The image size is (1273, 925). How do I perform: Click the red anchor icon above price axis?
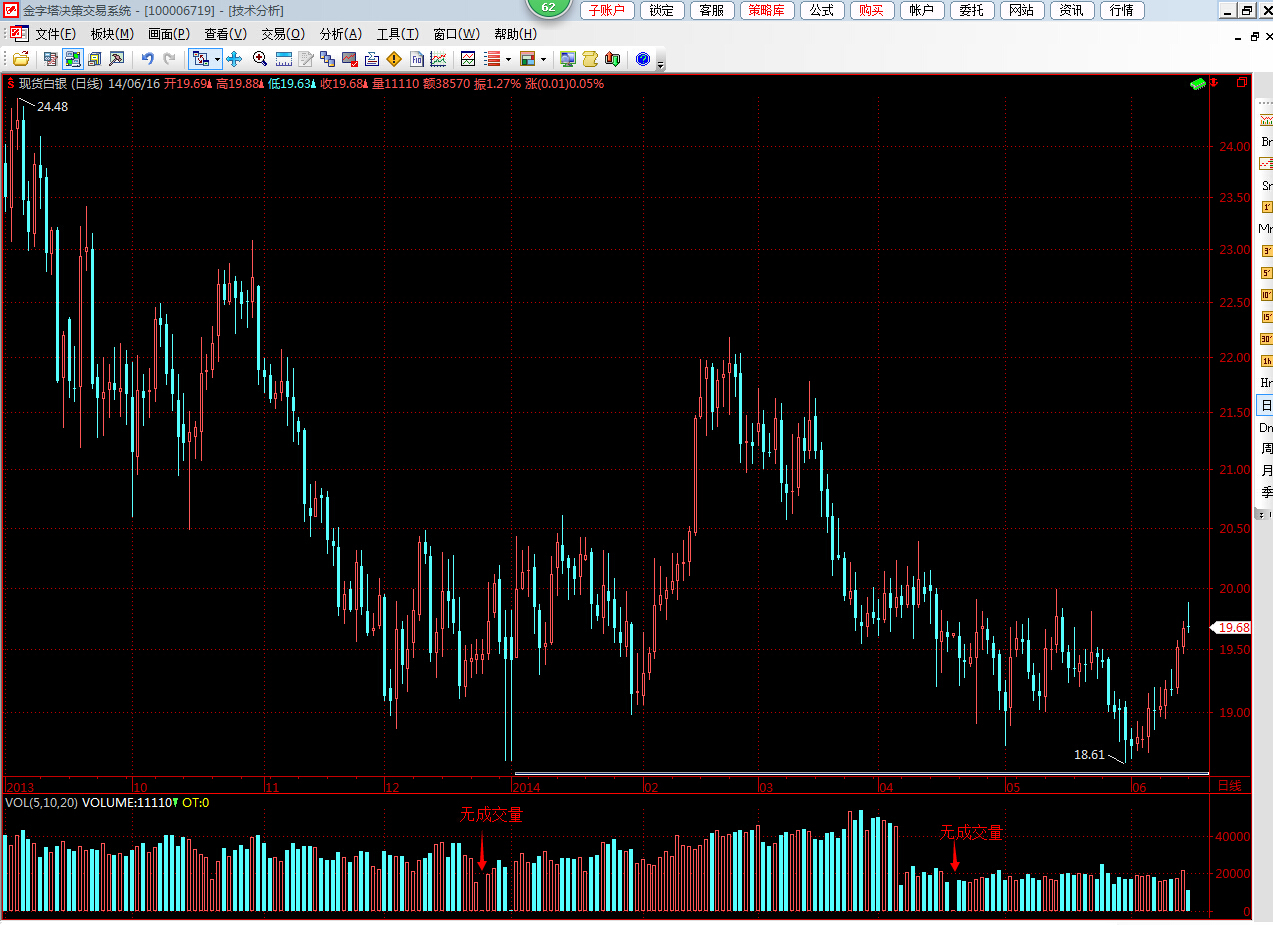(1215, 83)
